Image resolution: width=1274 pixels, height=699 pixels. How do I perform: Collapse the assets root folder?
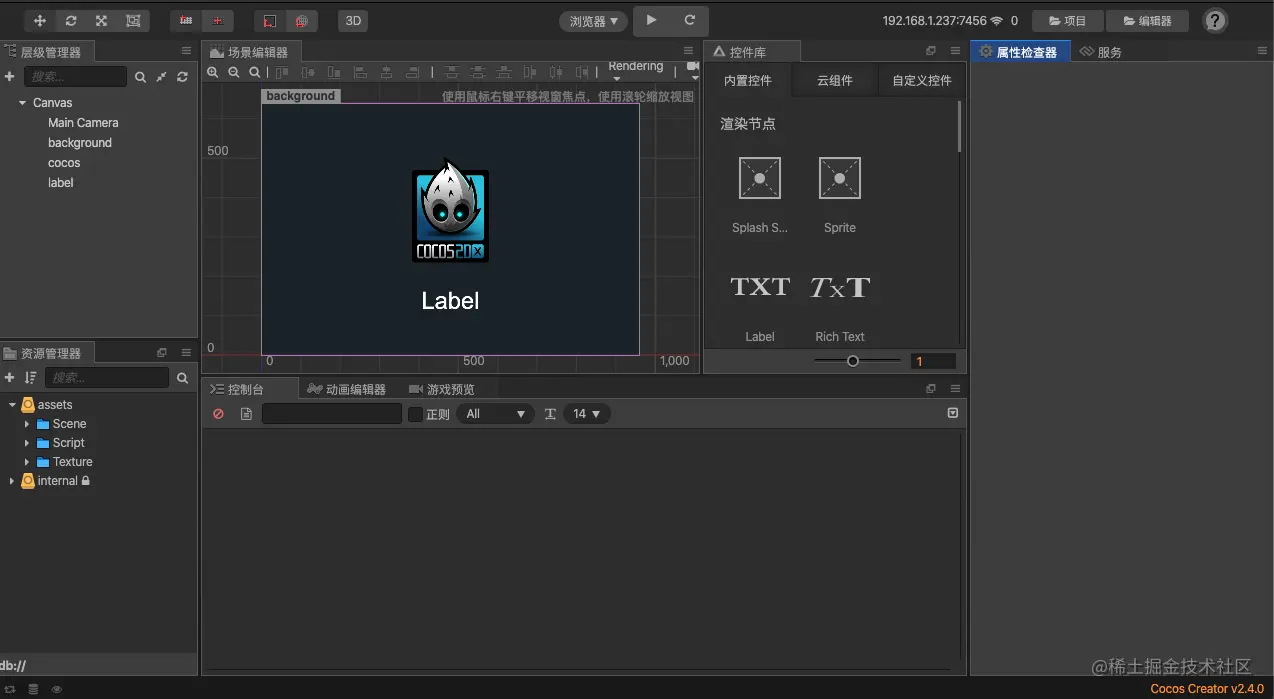coord(12,405)
